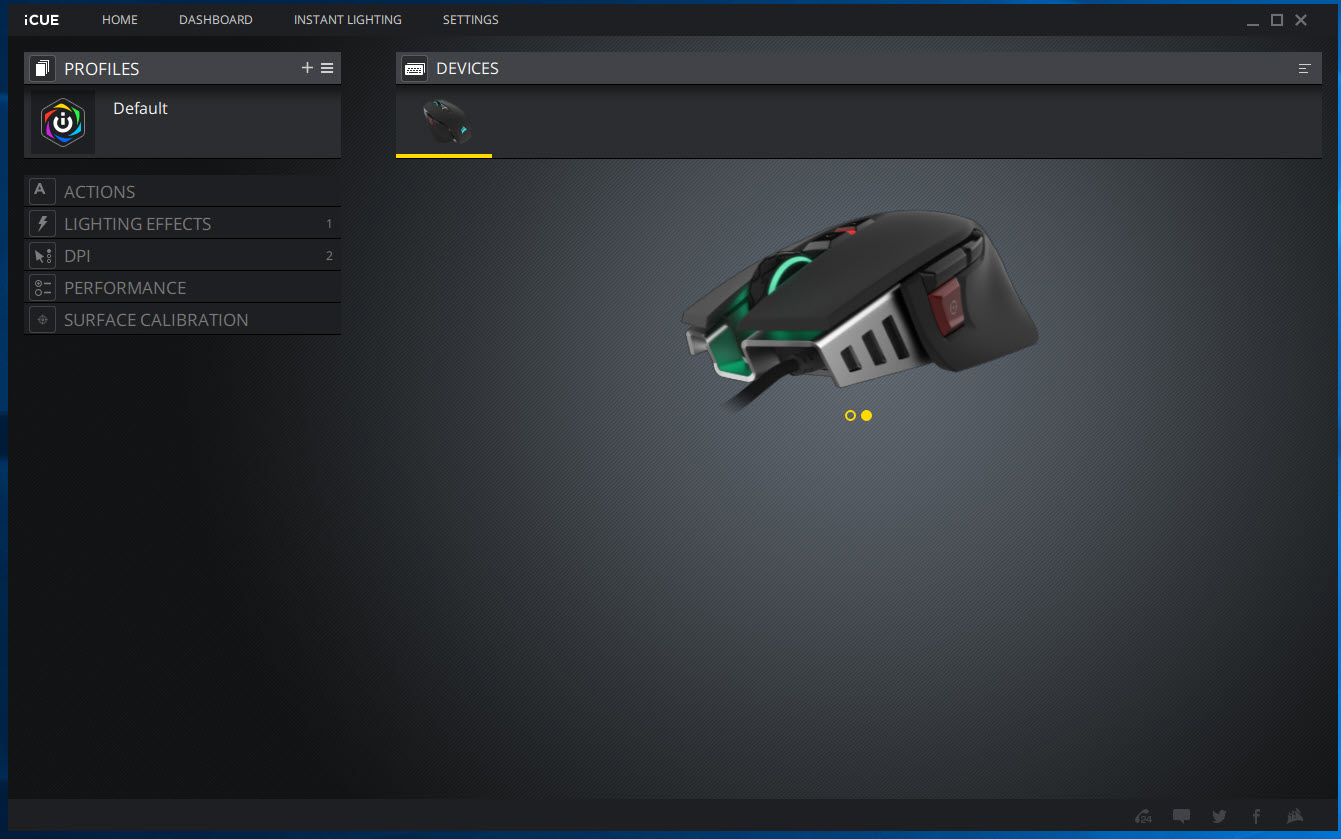Select the Default profile name
Viewport: 1341px width, 839px height.
[x=140, y=108]
